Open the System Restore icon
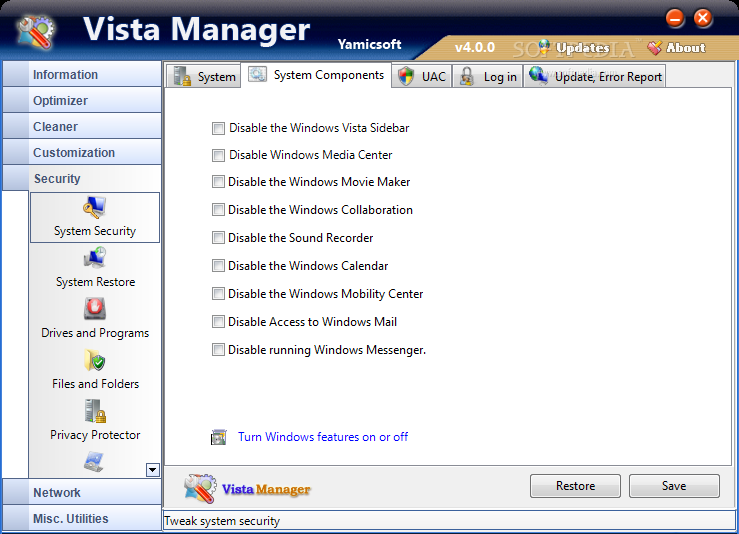 point(95,258)
